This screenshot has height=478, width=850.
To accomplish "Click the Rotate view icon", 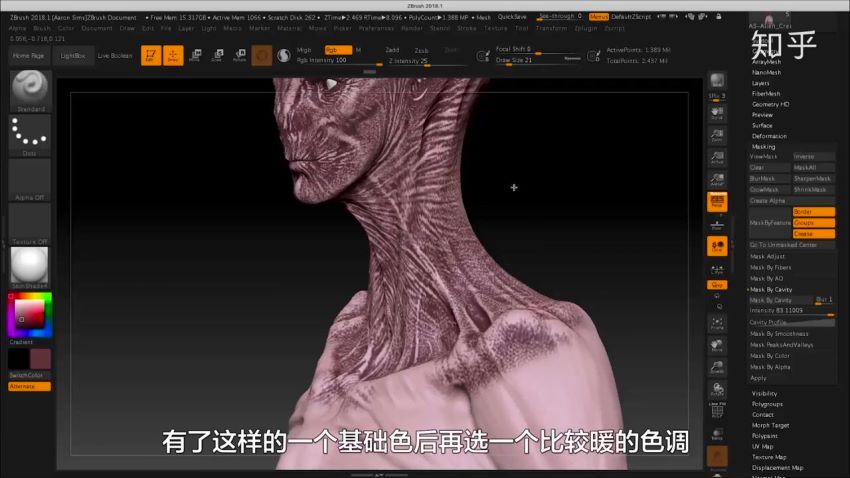I will coord(717,389).
